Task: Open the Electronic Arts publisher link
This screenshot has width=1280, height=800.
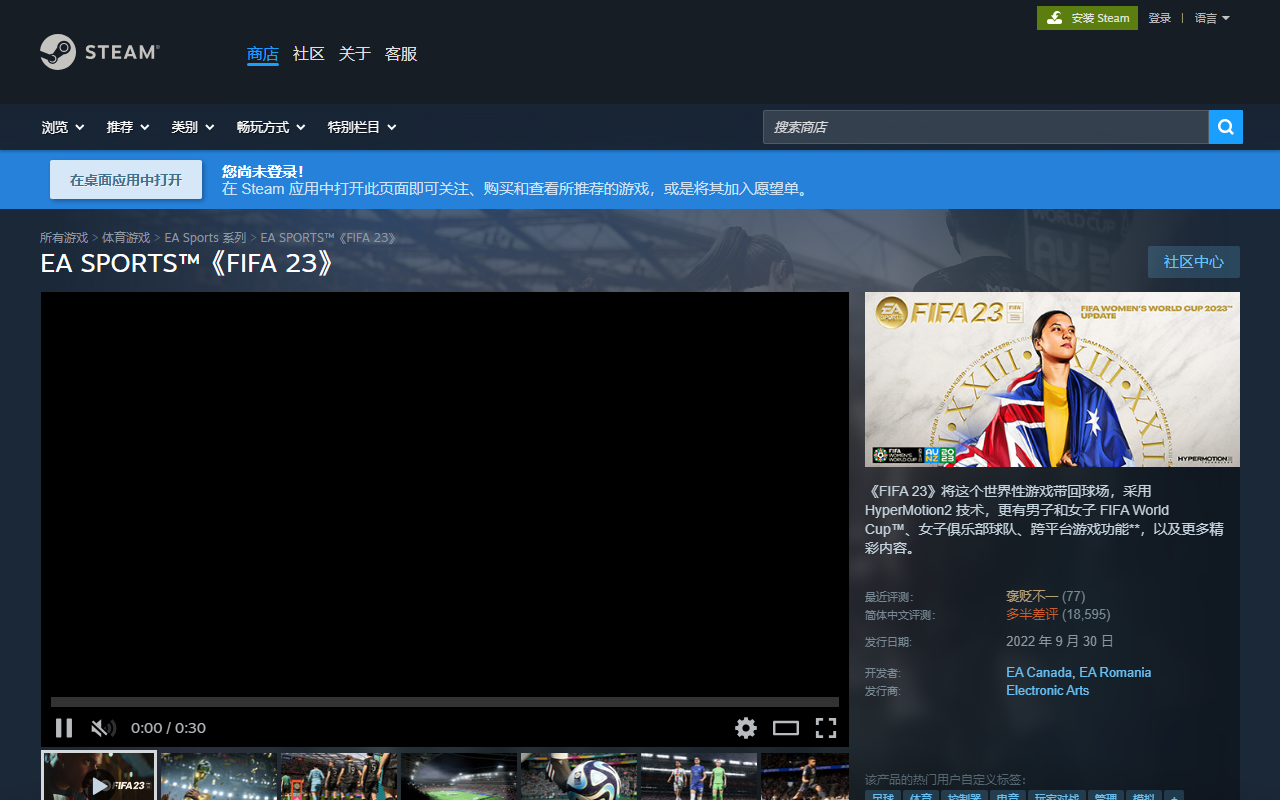Action: click(x=1047, y=690)
